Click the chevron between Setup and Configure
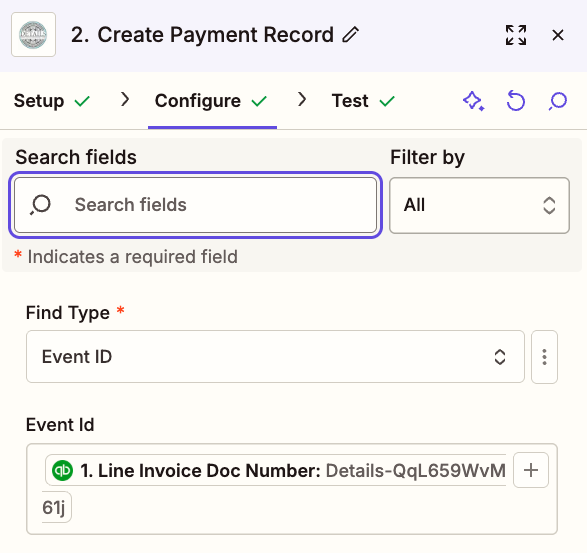The width and height of the screenshot is (587, 553). pos(125,100)
